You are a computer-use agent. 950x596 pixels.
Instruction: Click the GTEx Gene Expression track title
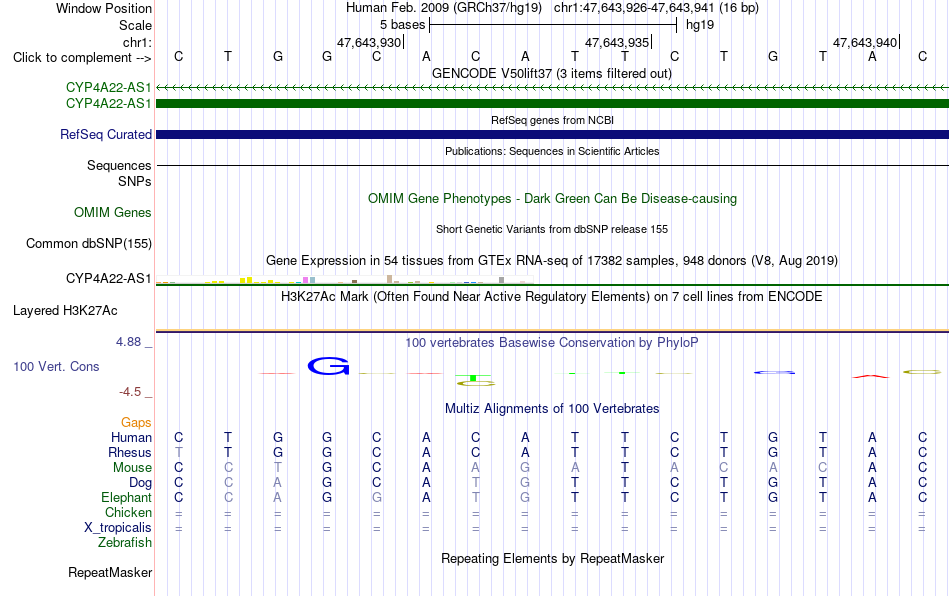pos(552,260)
